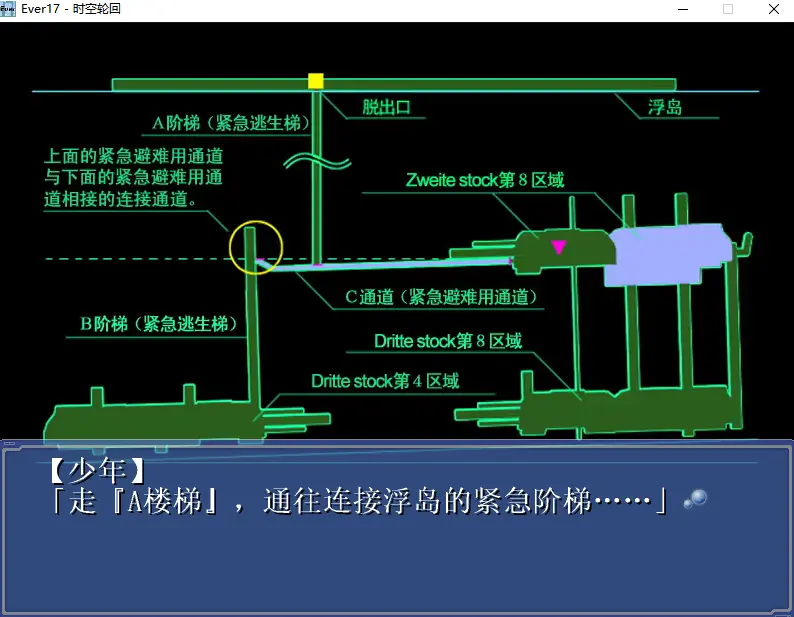794x617 pixels.
Task: Close the Ever17 window
Action: pyautogui.click(x=774, y=9)
